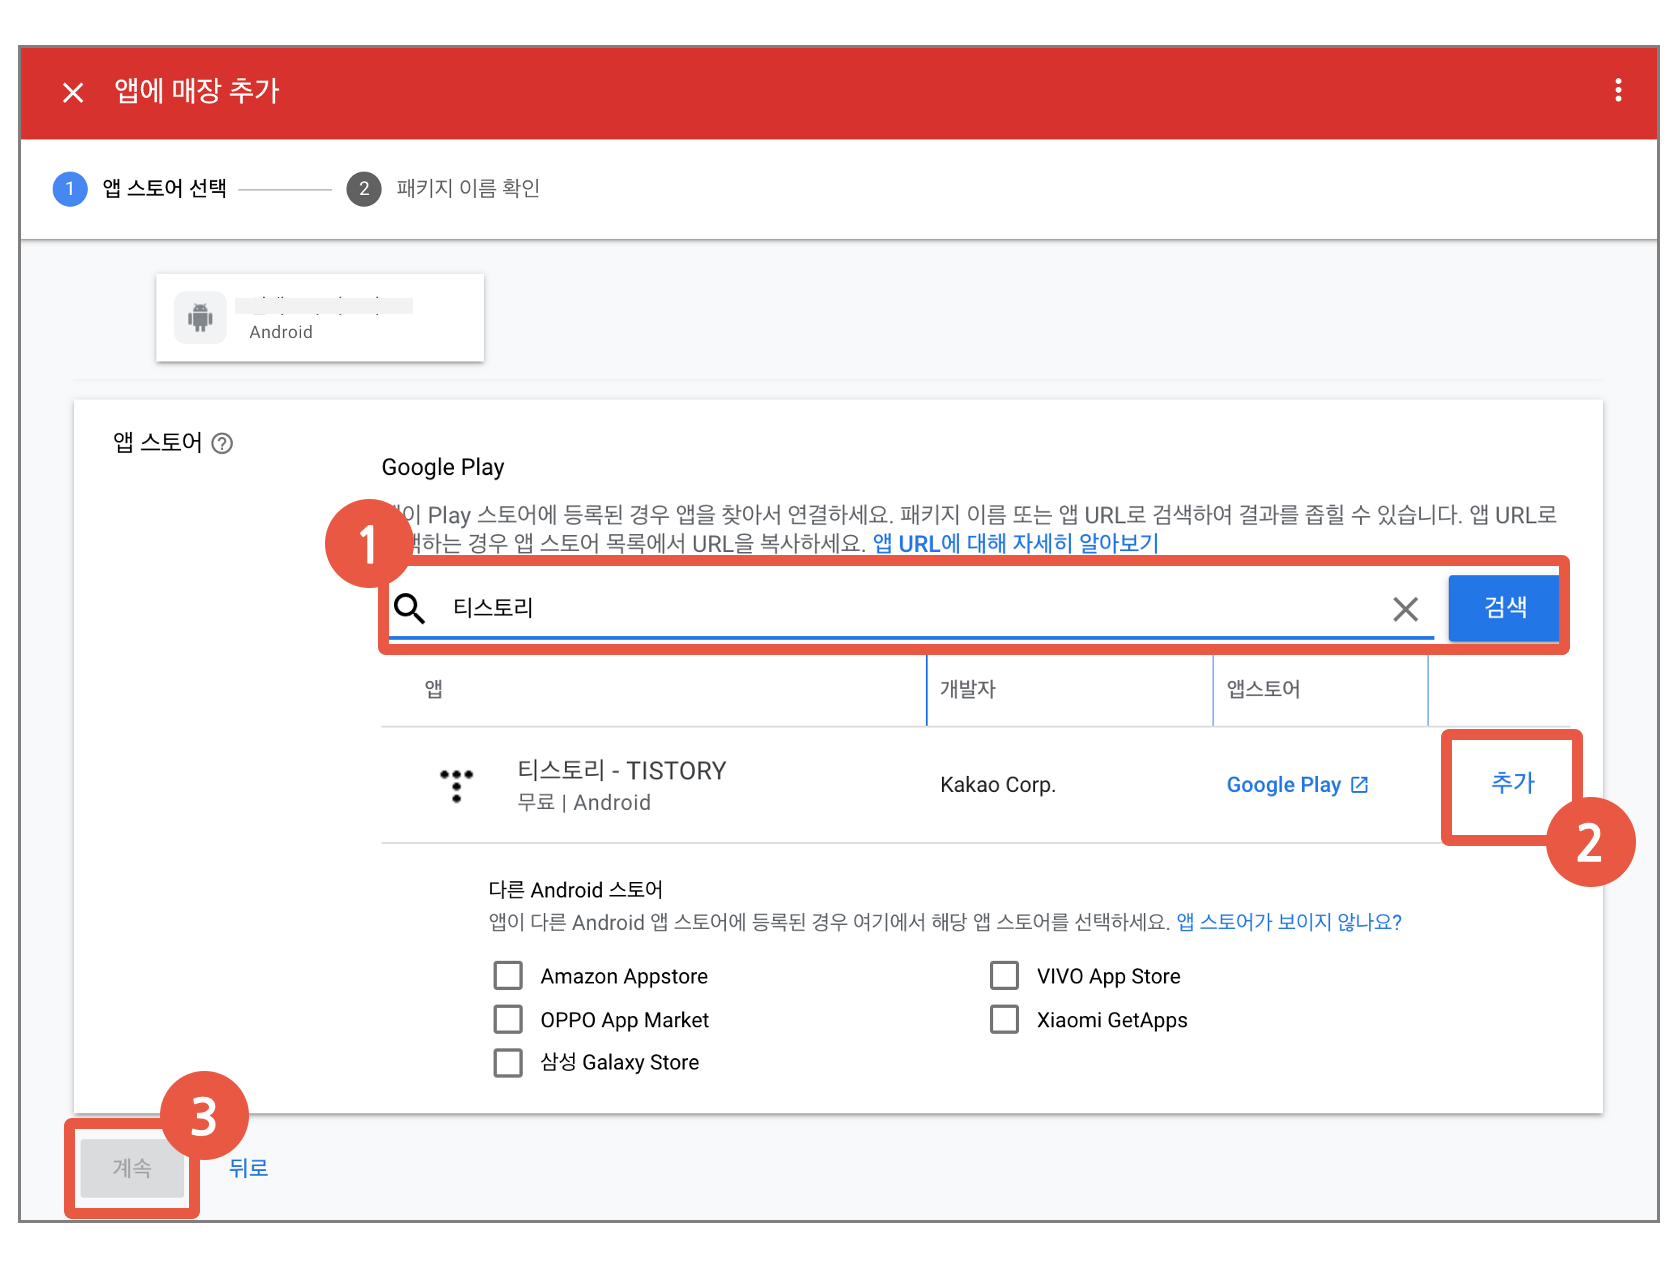Screen dimensions: 1674x1268
Task: Click the 티스토리 - TISTORY app name
Action: [622, 771]
